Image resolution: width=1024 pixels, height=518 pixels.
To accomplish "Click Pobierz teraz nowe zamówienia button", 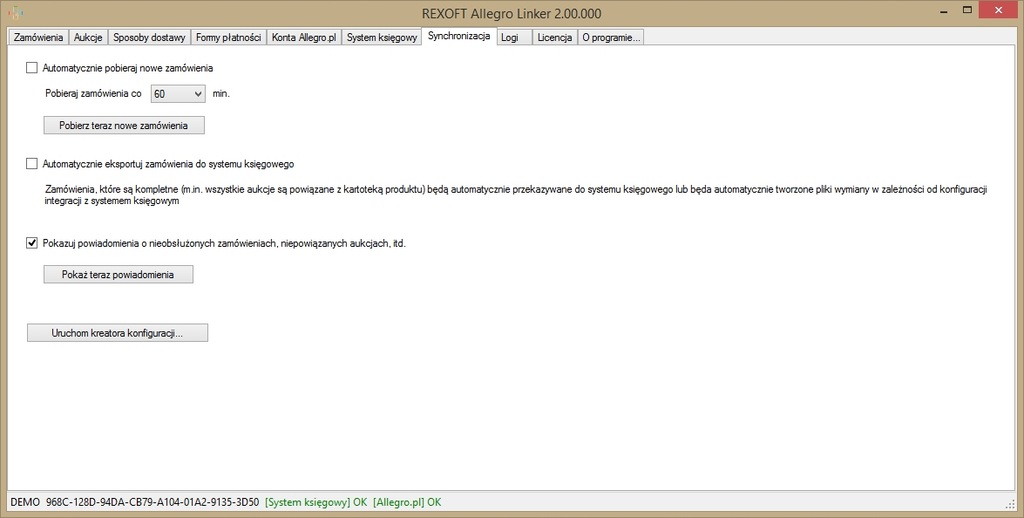I will (x=124, y=125).
